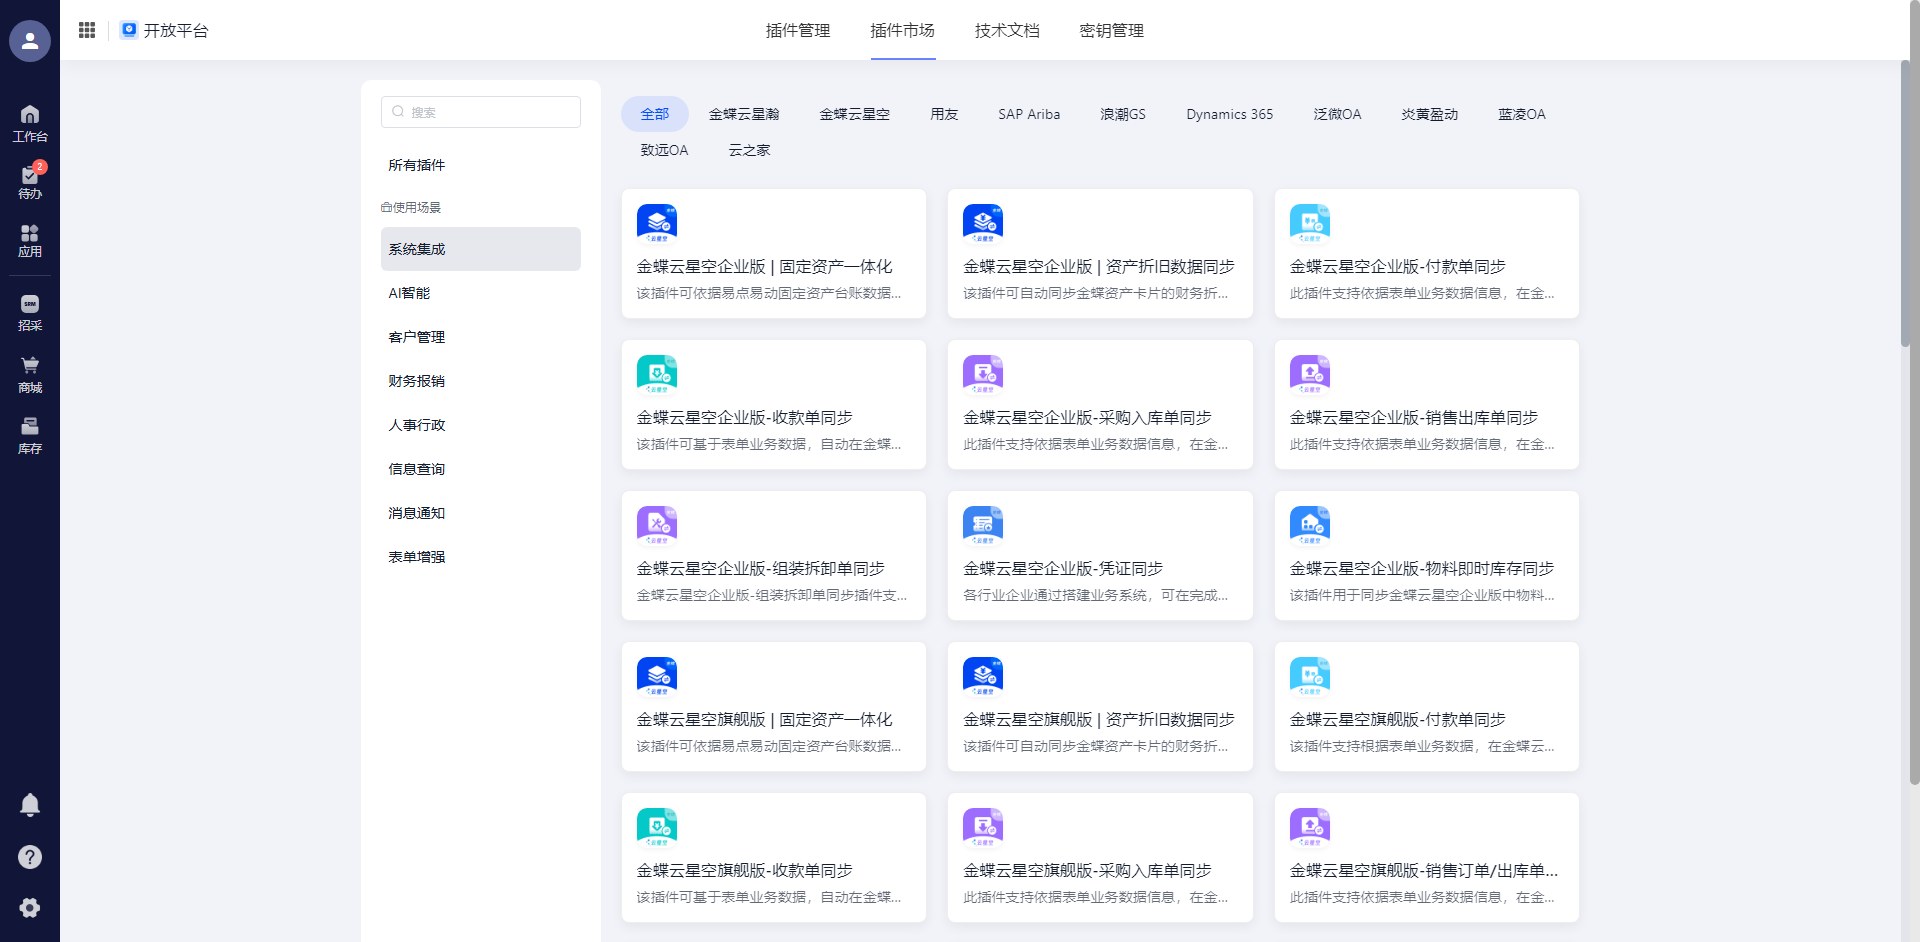The width and height of the screenshot is (1920, 942).
Task: Filter by 云之家
Action: (x=749, y=150)
